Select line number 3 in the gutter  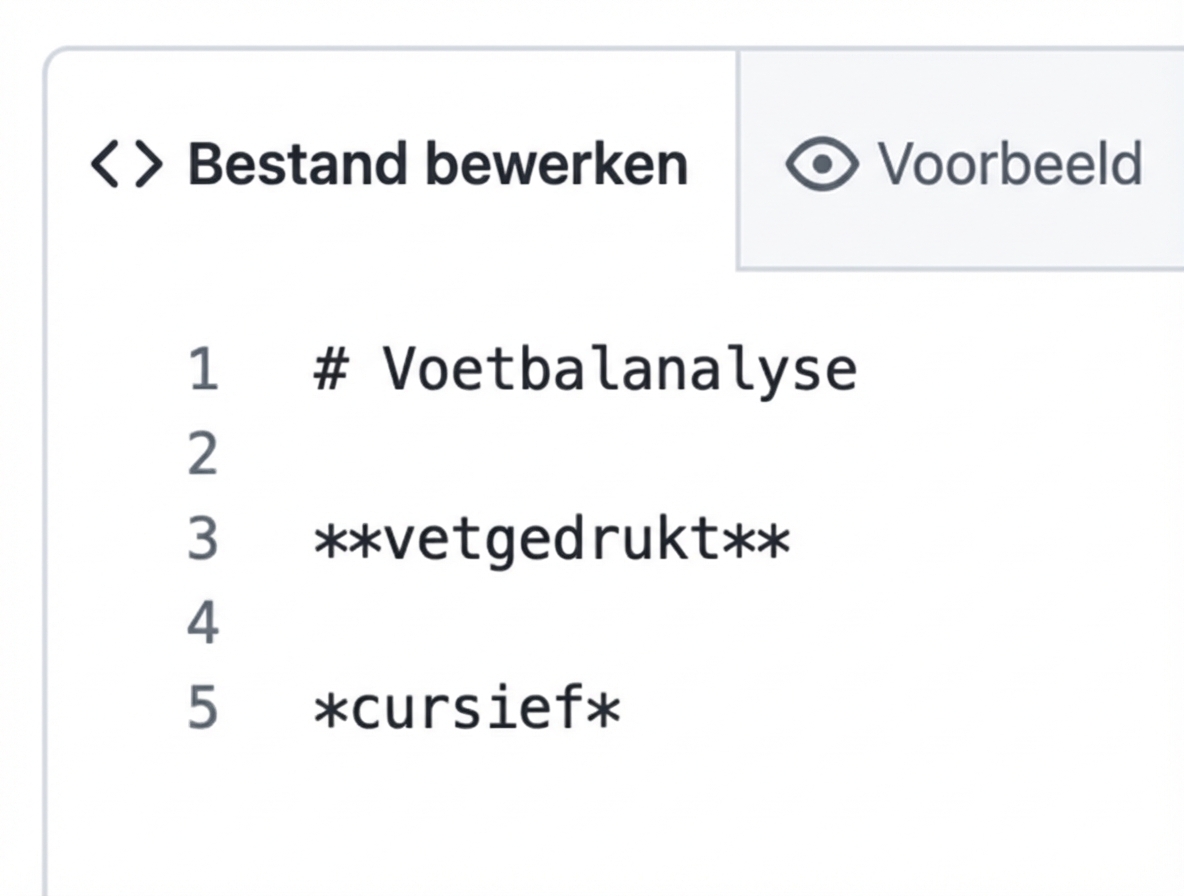click(203, 538)
